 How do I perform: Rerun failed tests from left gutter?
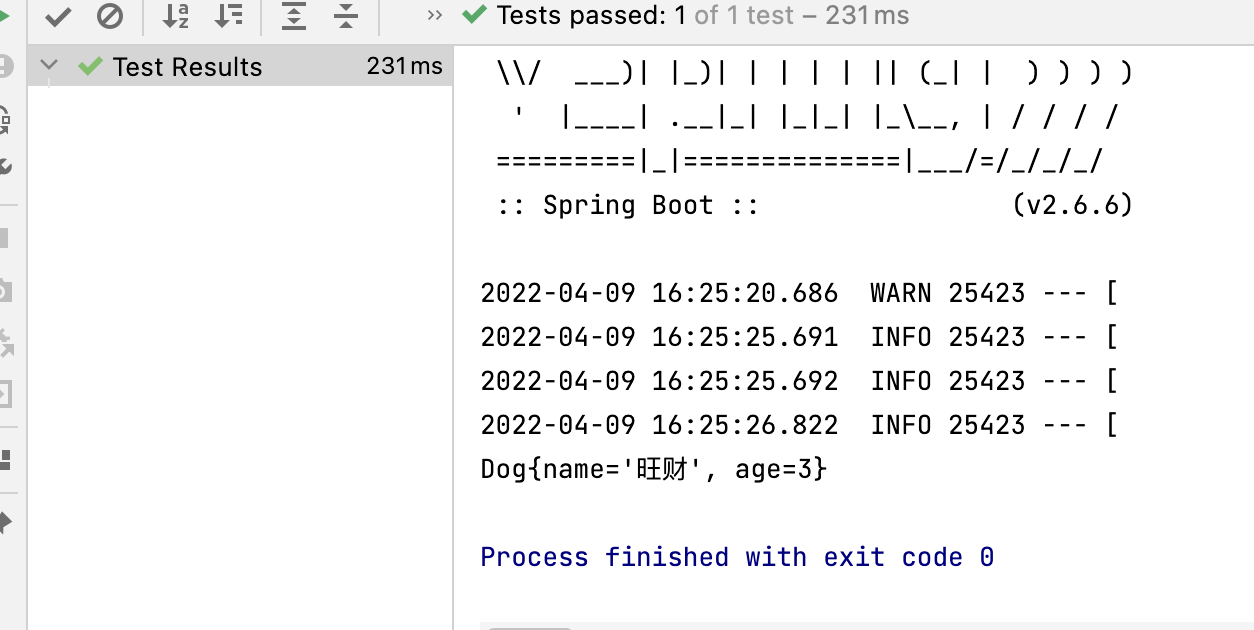point(4,67)
